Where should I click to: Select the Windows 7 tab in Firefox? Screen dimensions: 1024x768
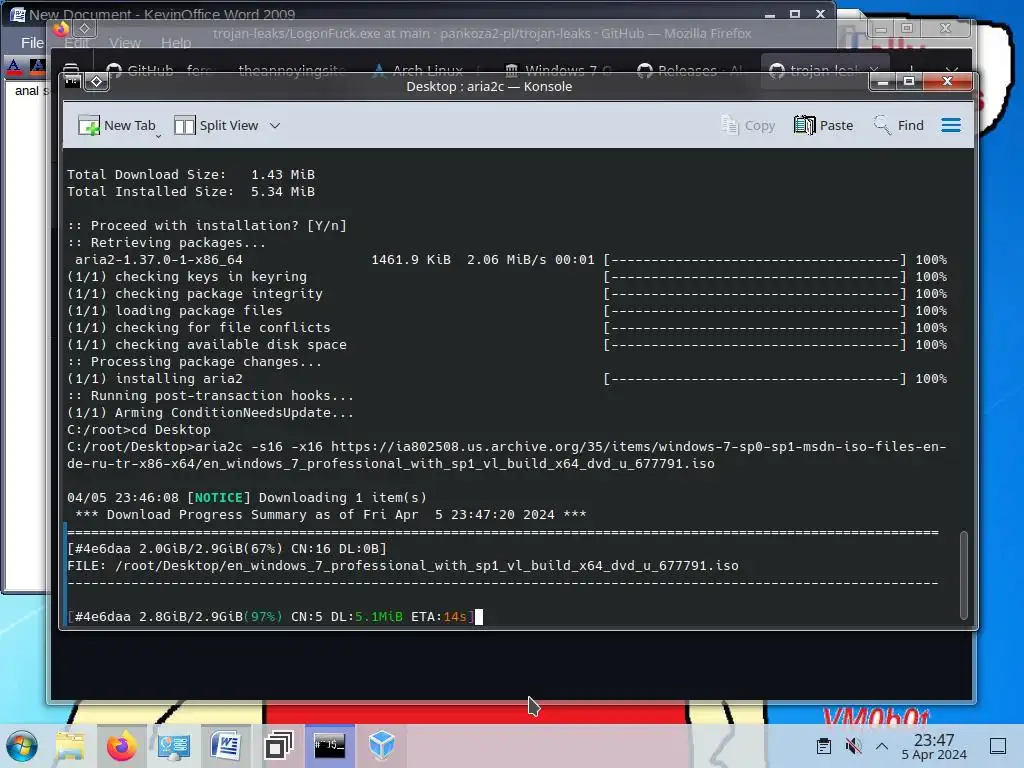558,70
